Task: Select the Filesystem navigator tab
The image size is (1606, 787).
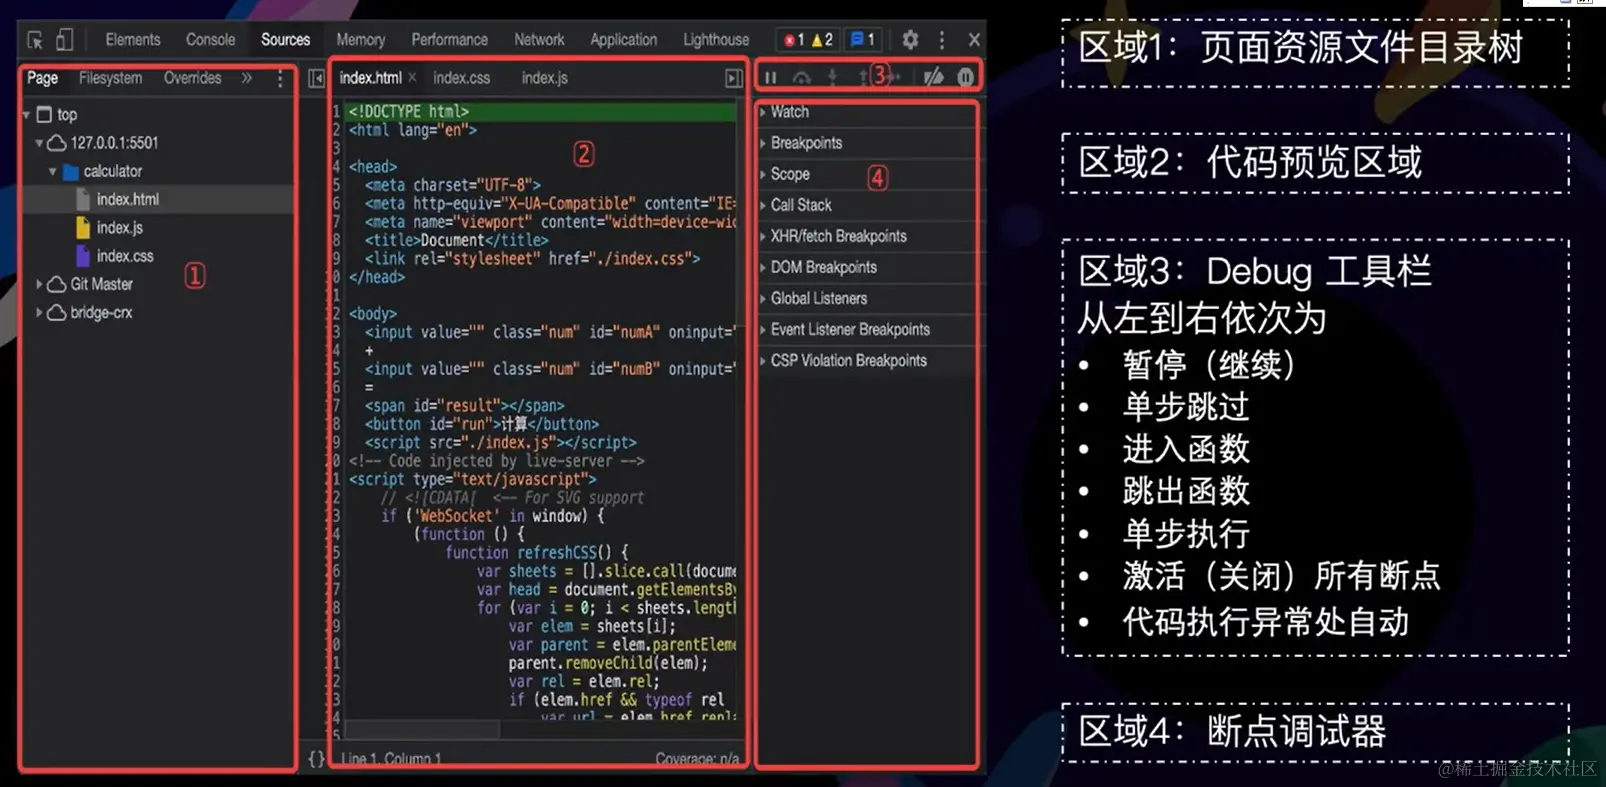Action: tap(110, 78)
